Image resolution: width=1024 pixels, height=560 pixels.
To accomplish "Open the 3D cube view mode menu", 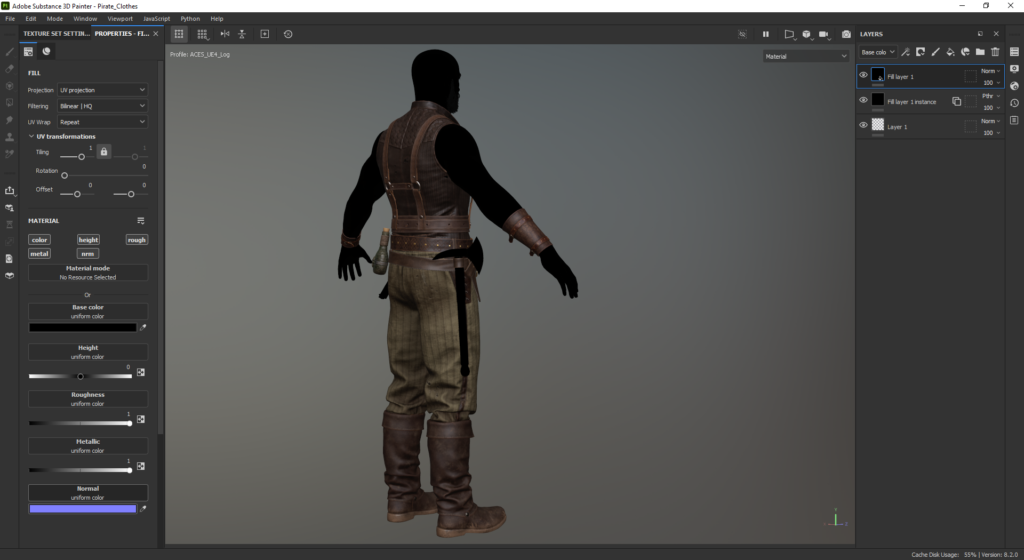I will pos(807,34).
